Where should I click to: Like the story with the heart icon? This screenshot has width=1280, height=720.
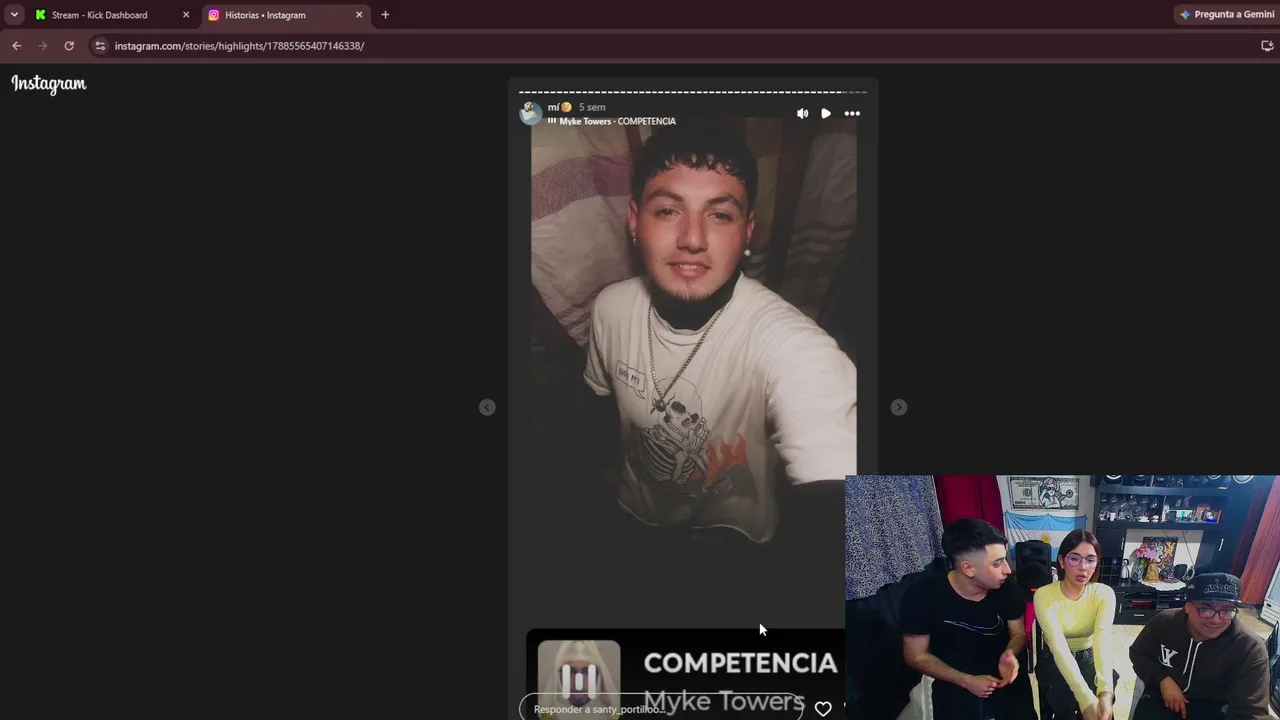823,709
